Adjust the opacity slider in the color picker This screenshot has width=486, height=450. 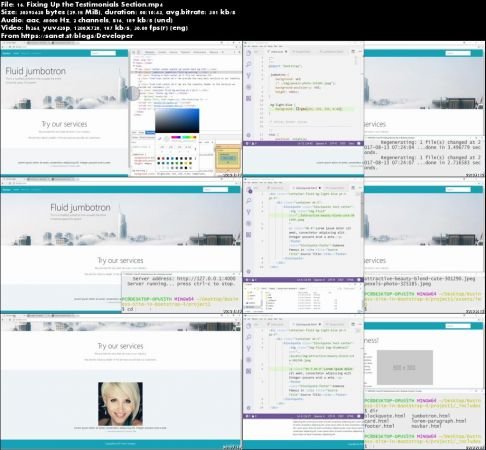184,140
